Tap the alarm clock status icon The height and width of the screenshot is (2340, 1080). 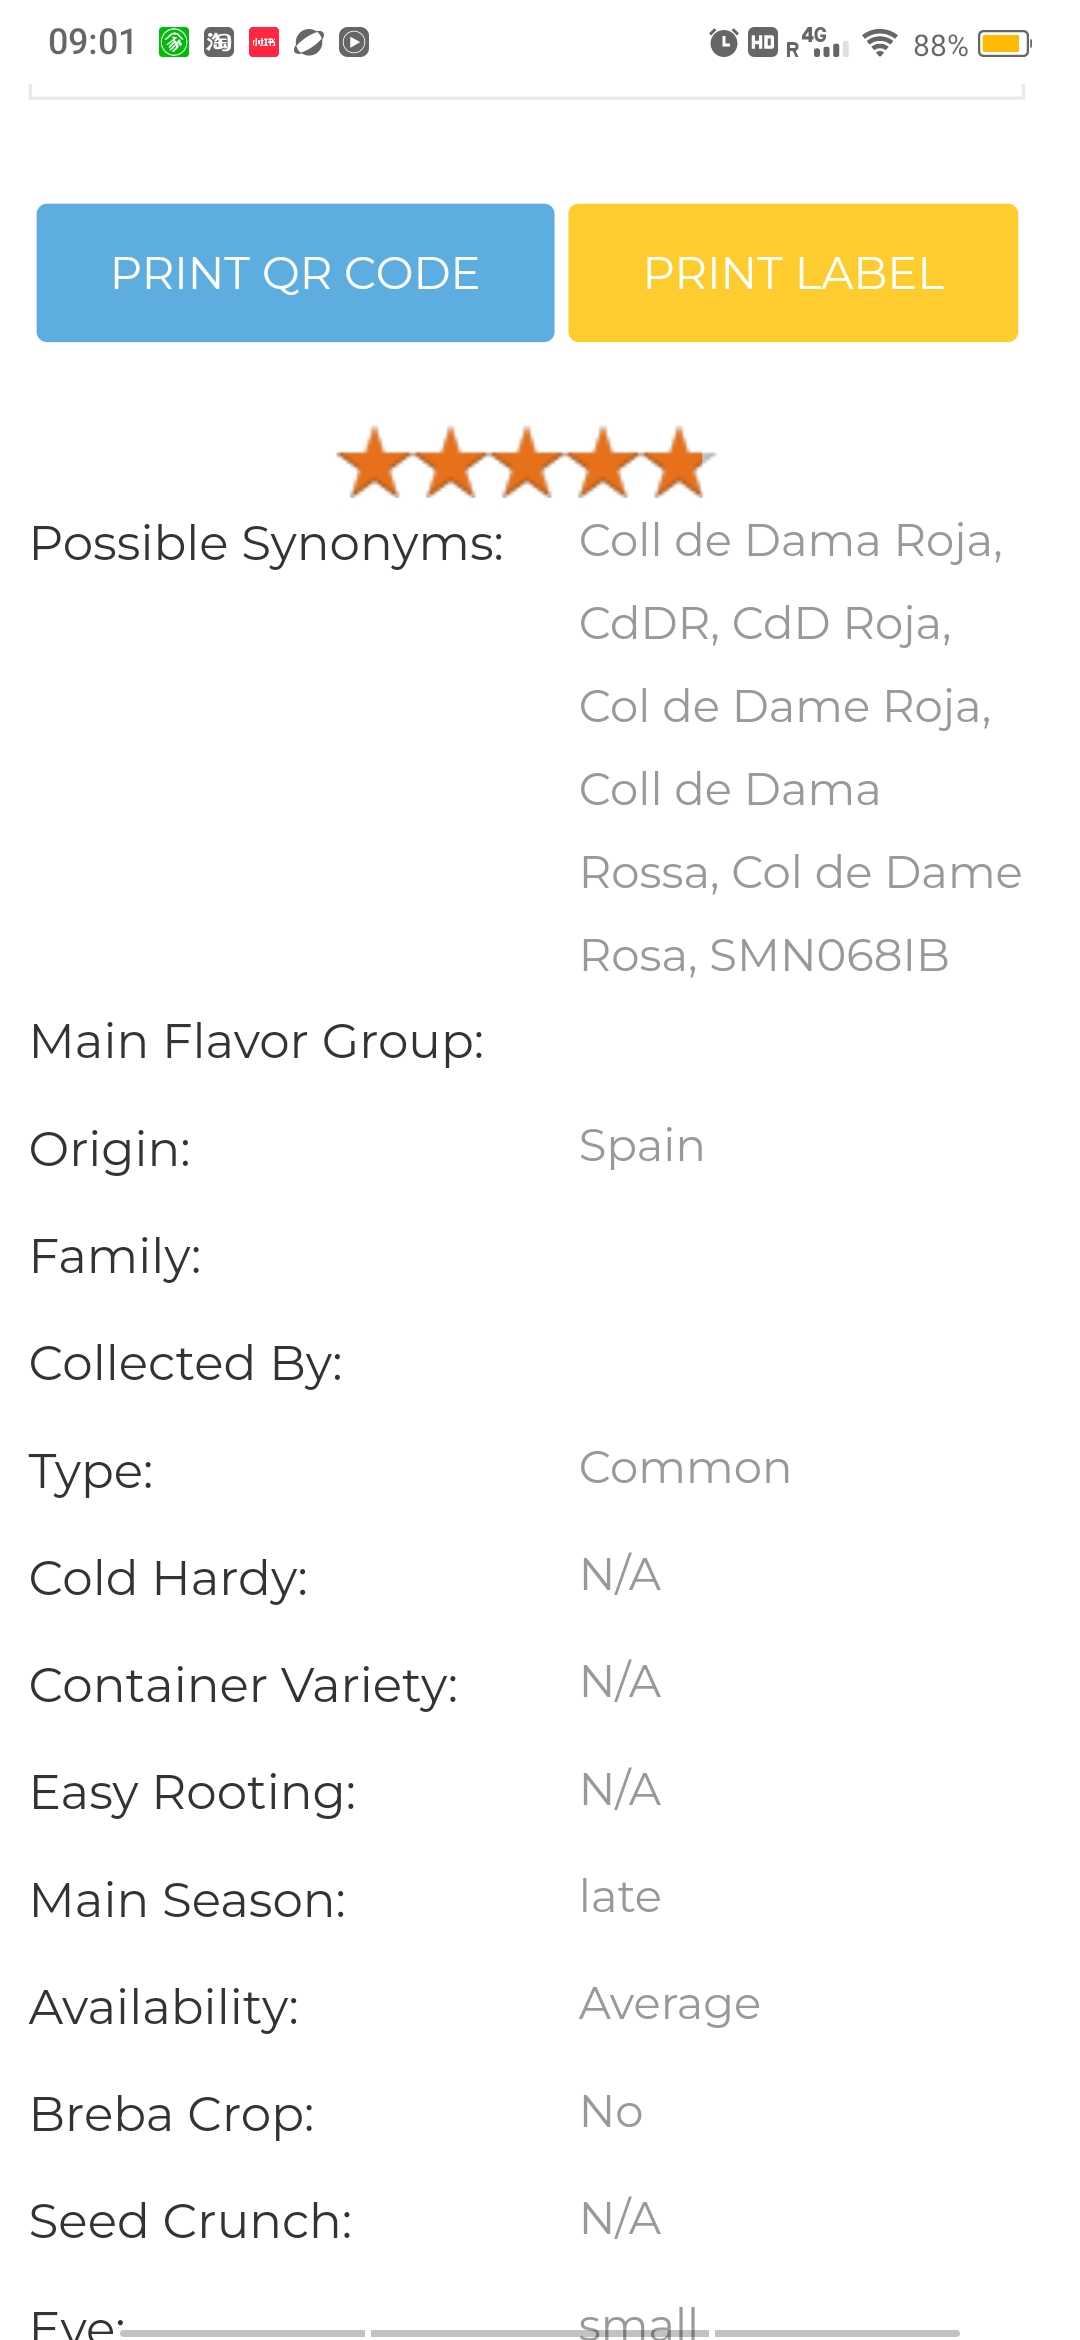(x=723, y=42)
